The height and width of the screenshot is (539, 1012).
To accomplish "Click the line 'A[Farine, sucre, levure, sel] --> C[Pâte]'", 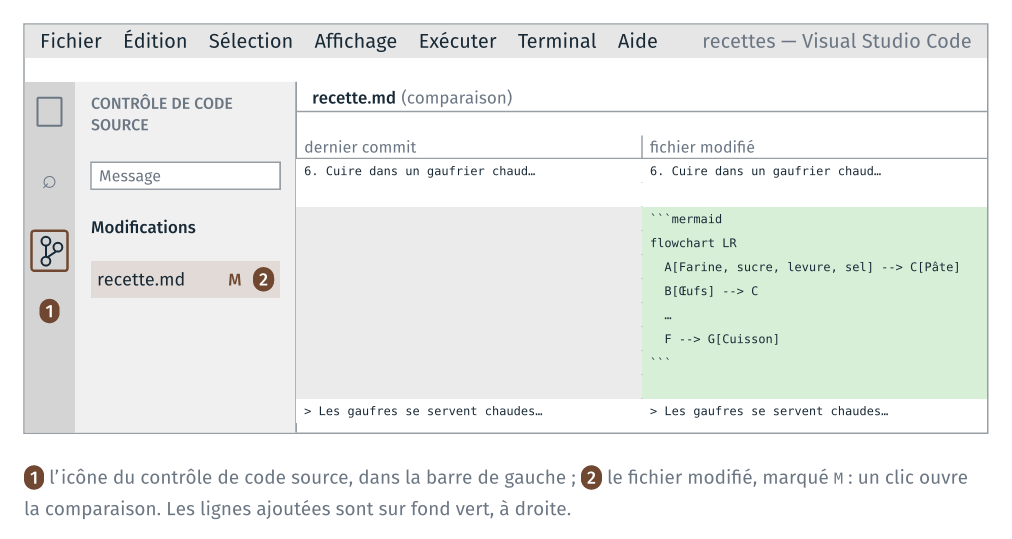I will pyautogui.click(x=812, y=267).
